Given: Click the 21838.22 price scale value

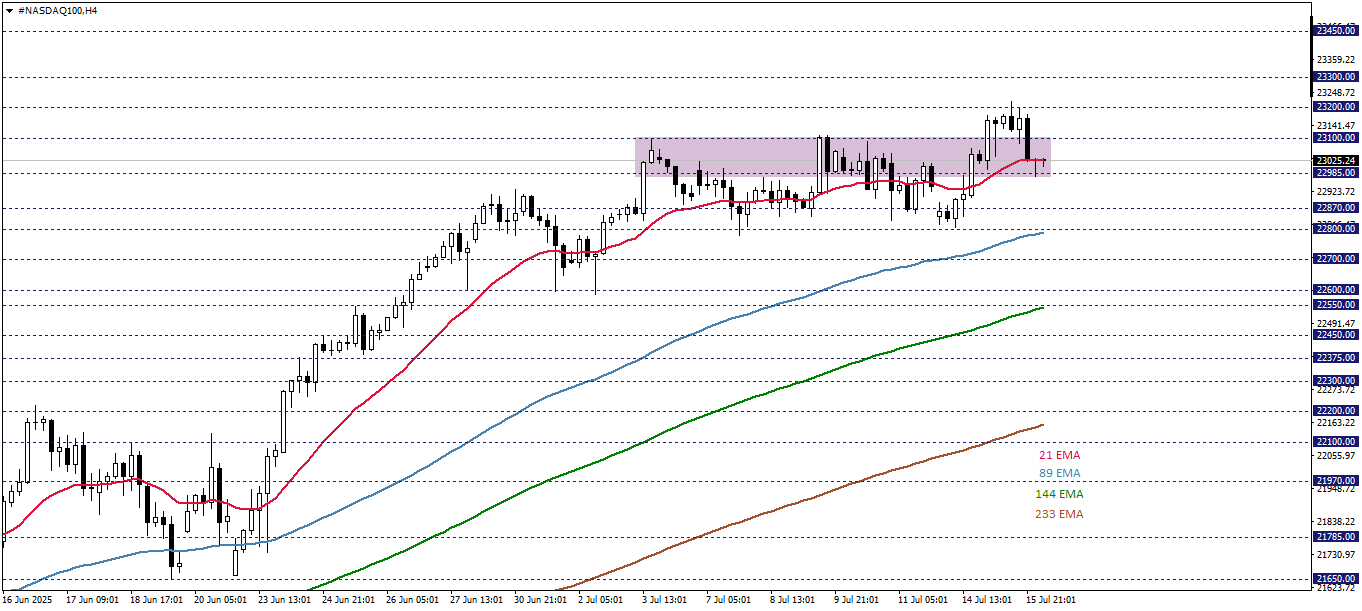Looking at the screenshot, I should click(1337, 522).
